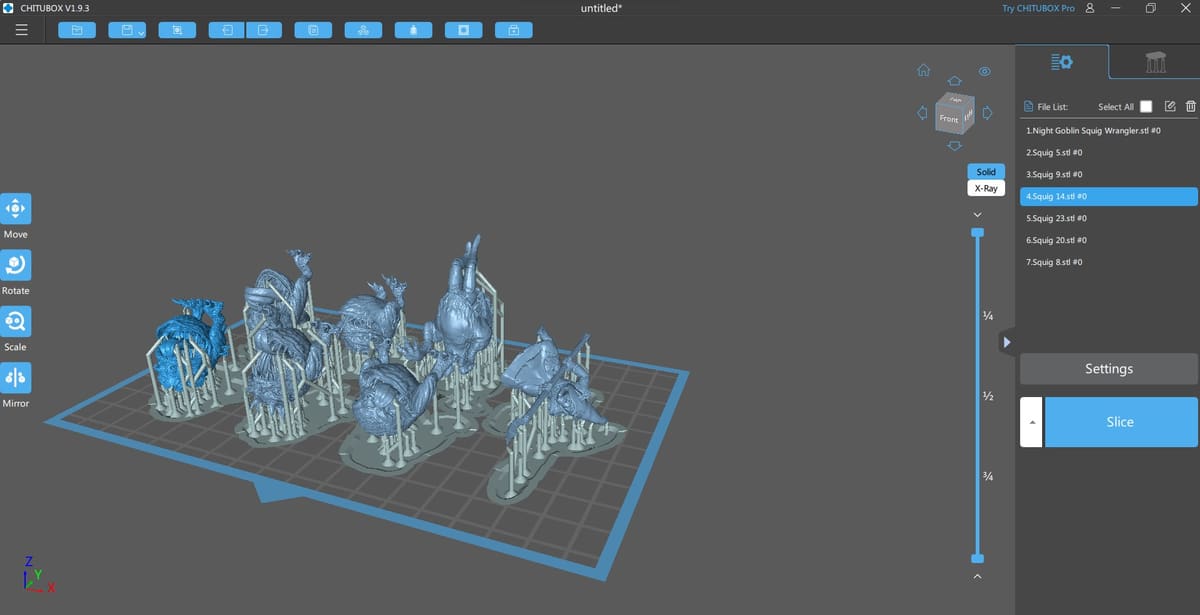Select the Scale tool
The width and height of the screenshot is (1200, 615).
coord(16,321)
